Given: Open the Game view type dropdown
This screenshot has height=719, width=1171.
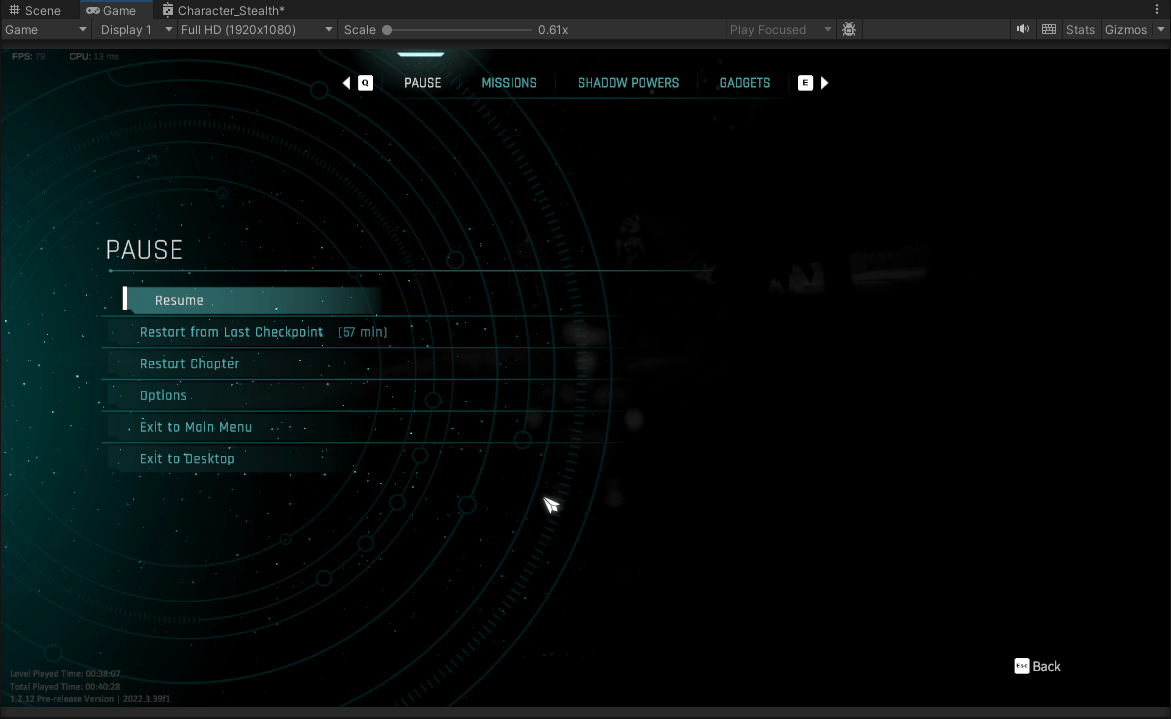Looking at the screenshot, I should point(46,30).
